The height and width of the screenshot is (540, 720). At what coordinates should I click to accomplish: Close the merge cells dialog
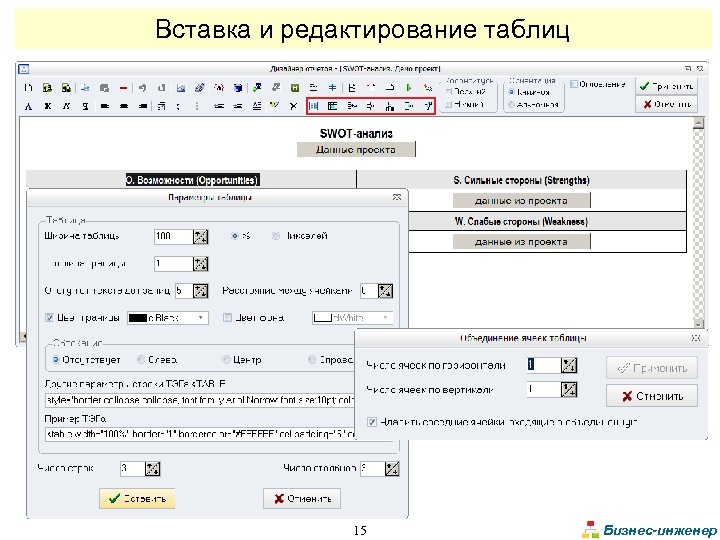[696, 338]
